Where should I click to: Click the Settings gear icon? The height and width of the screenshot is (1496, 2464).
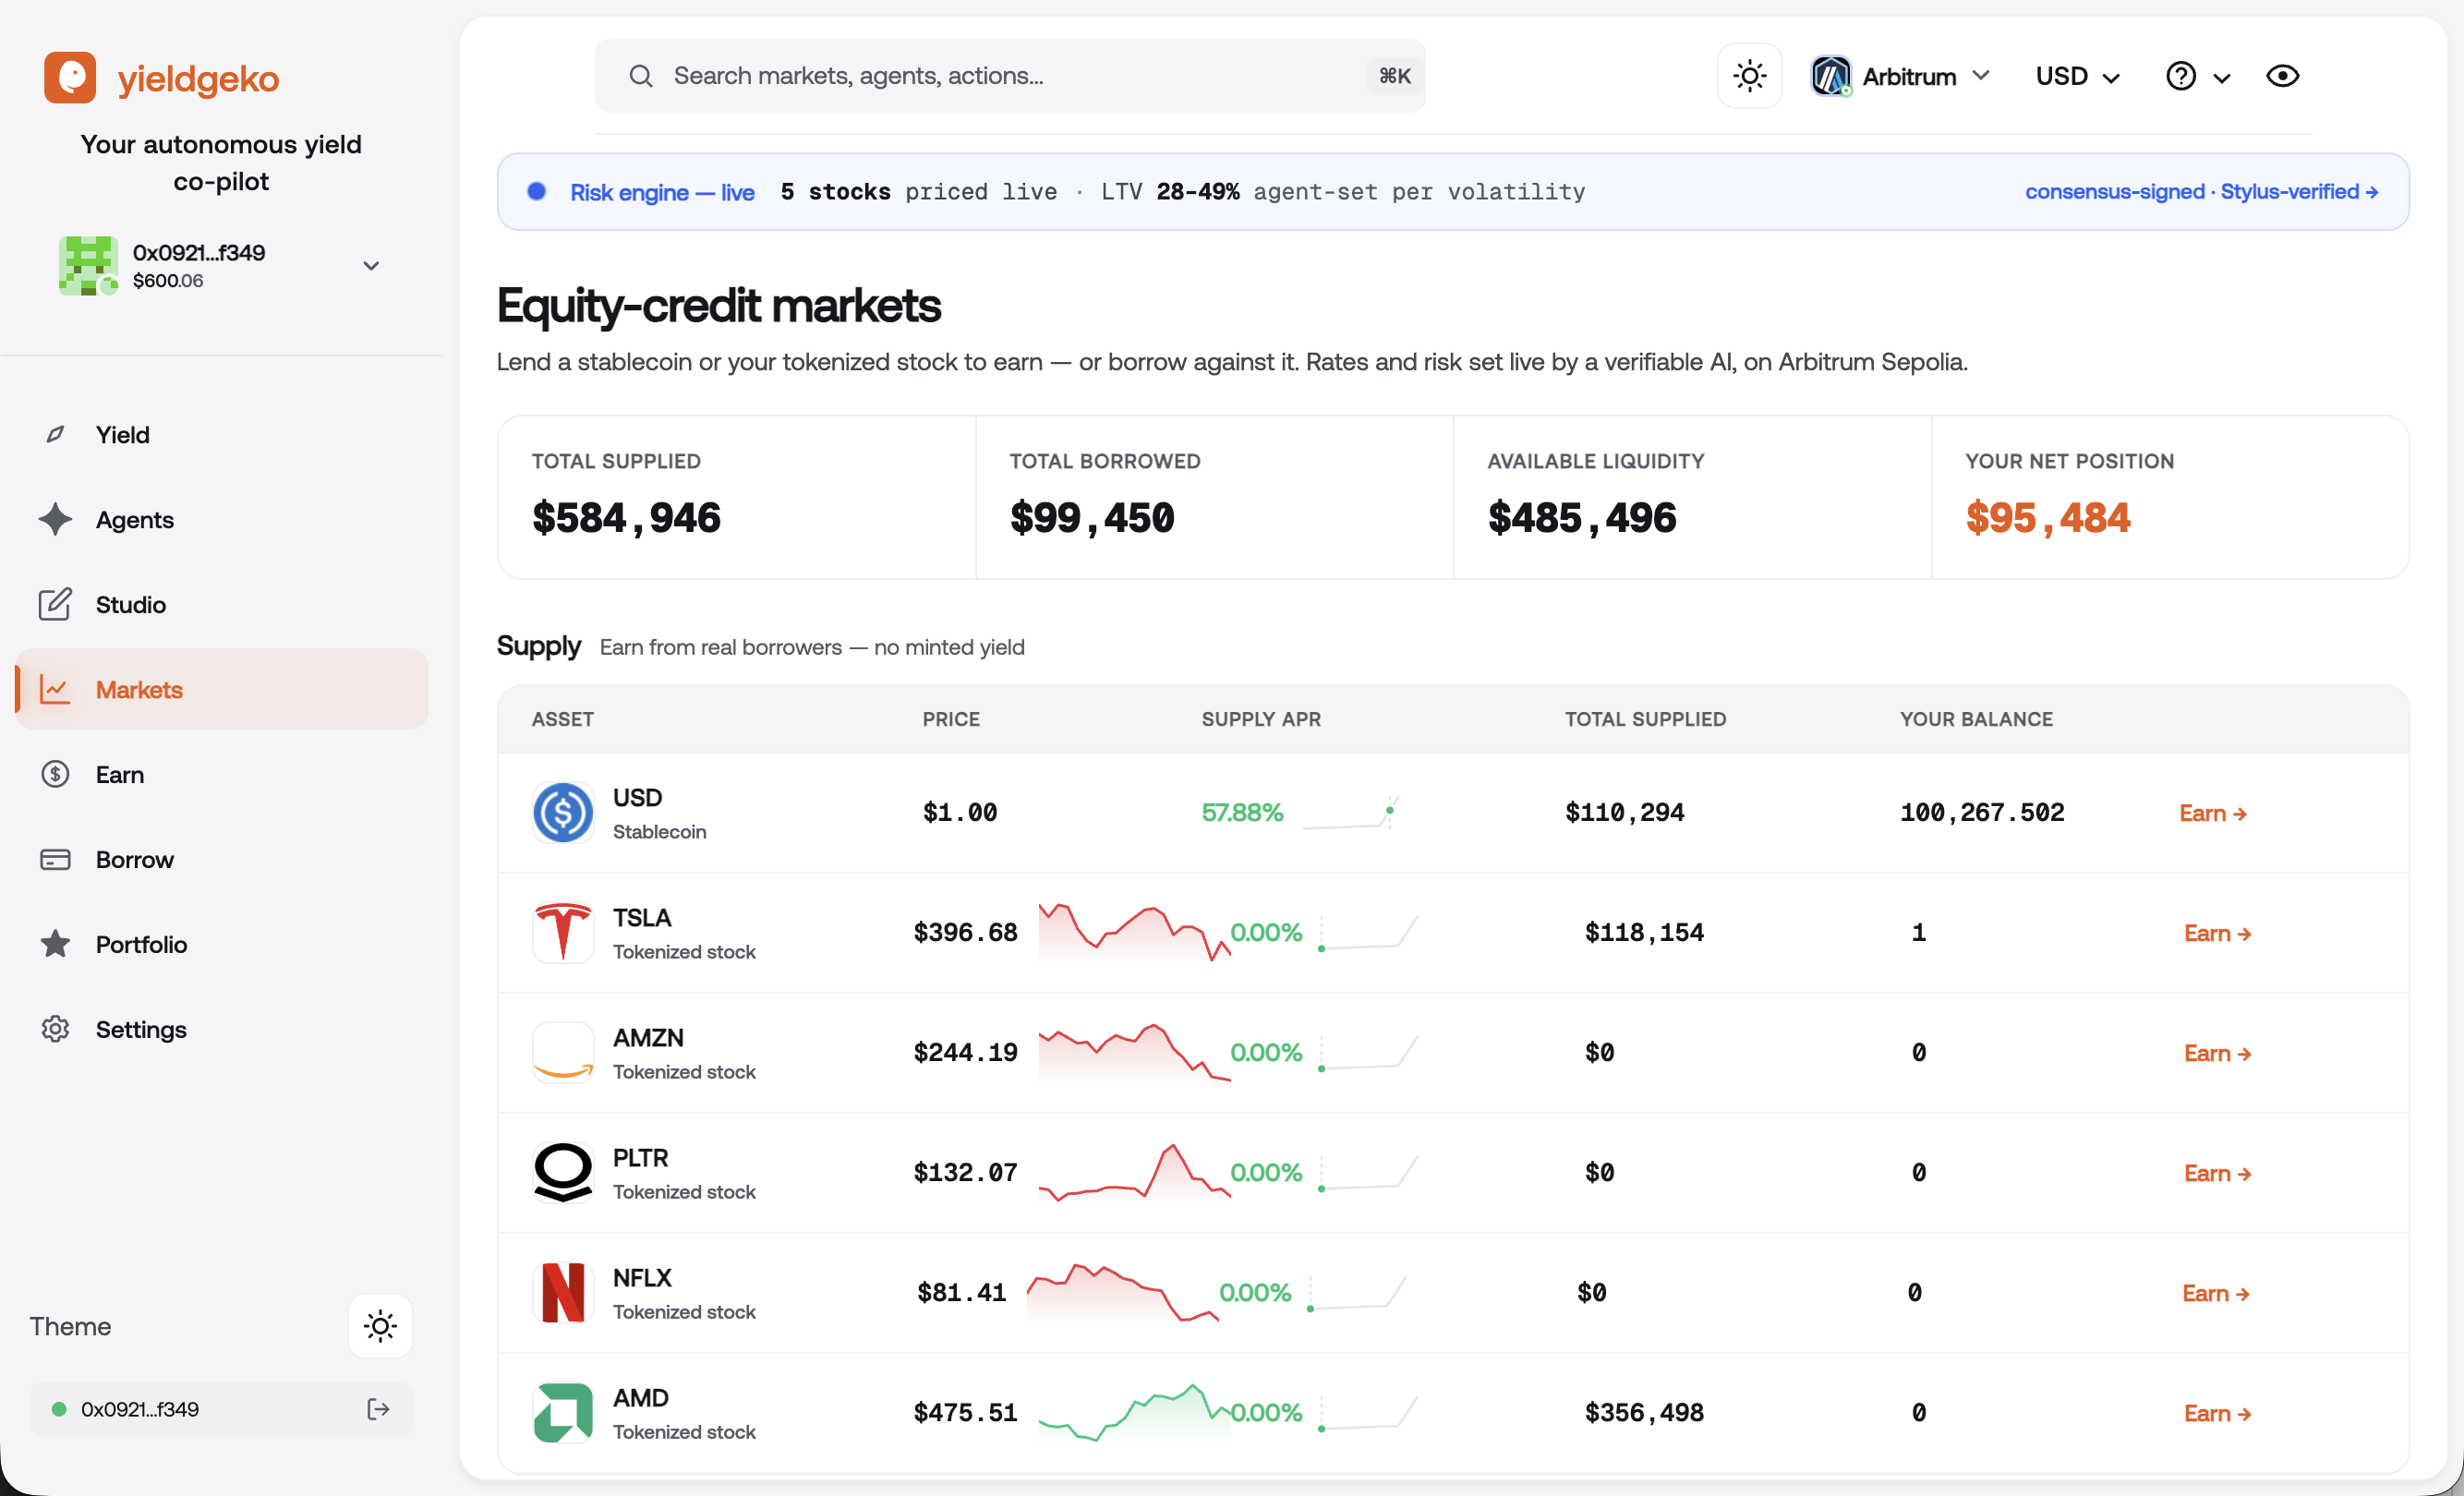[x=55, y=1029]
